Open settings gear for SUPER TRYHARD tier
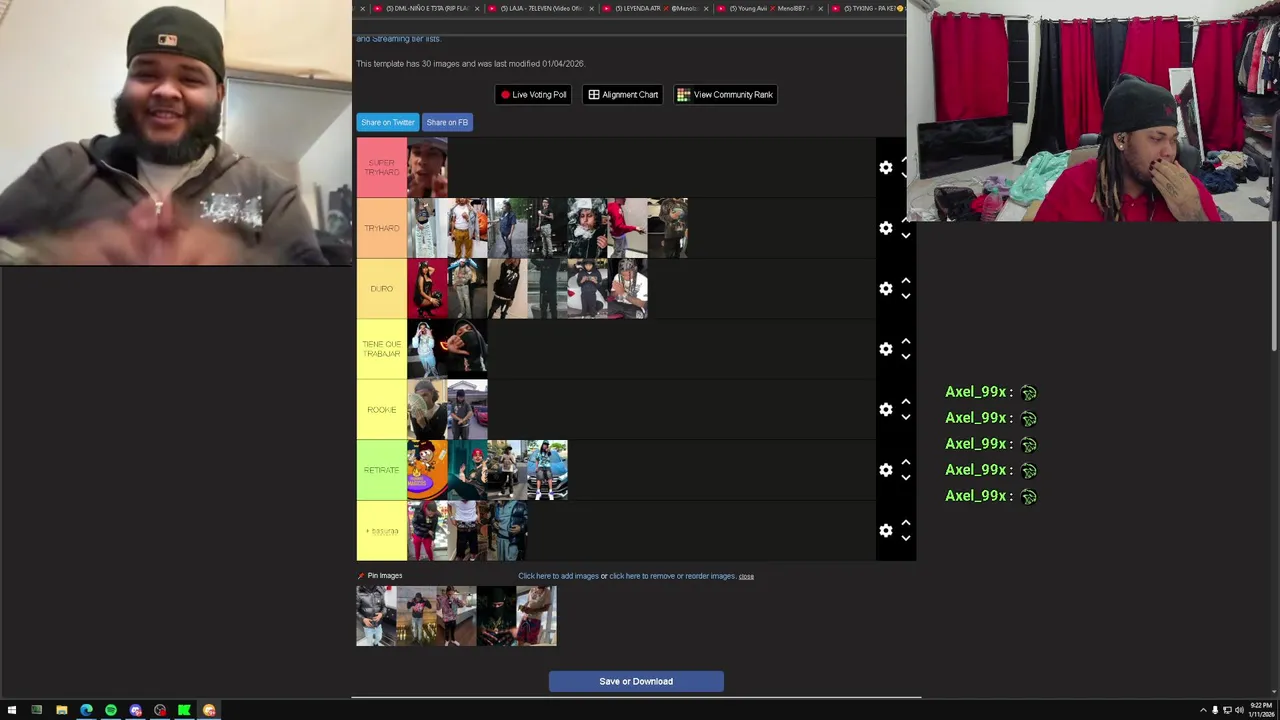This screenshot has width=1280, height=720. pyautogui.click(x=886, y=168)
